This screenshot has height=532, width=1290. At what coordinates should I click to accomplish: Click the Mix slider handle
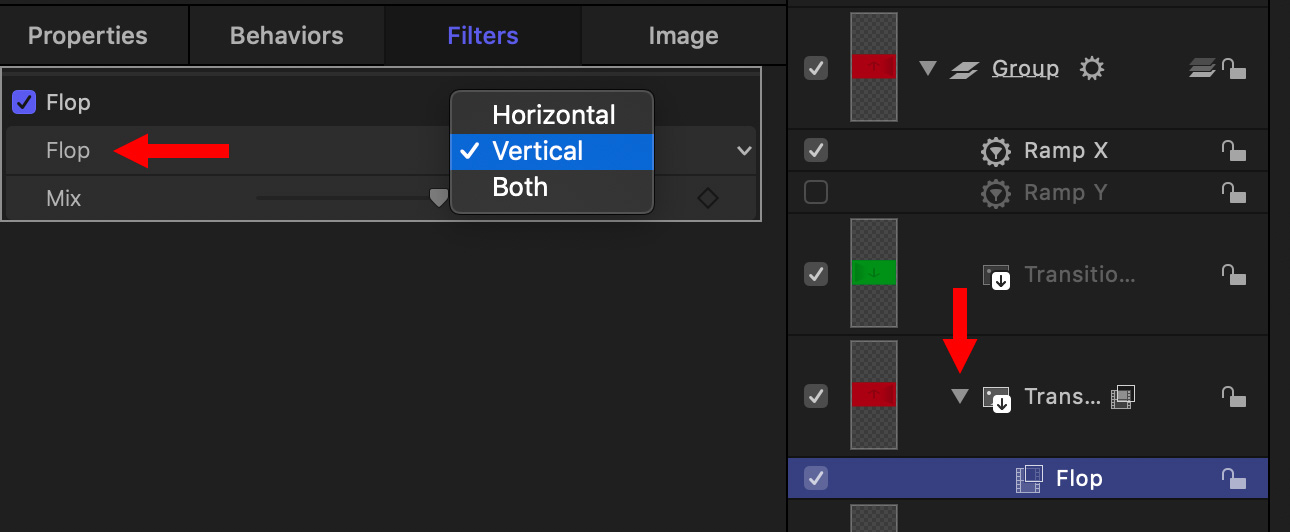pyautogui.click(x=438, y=198)
